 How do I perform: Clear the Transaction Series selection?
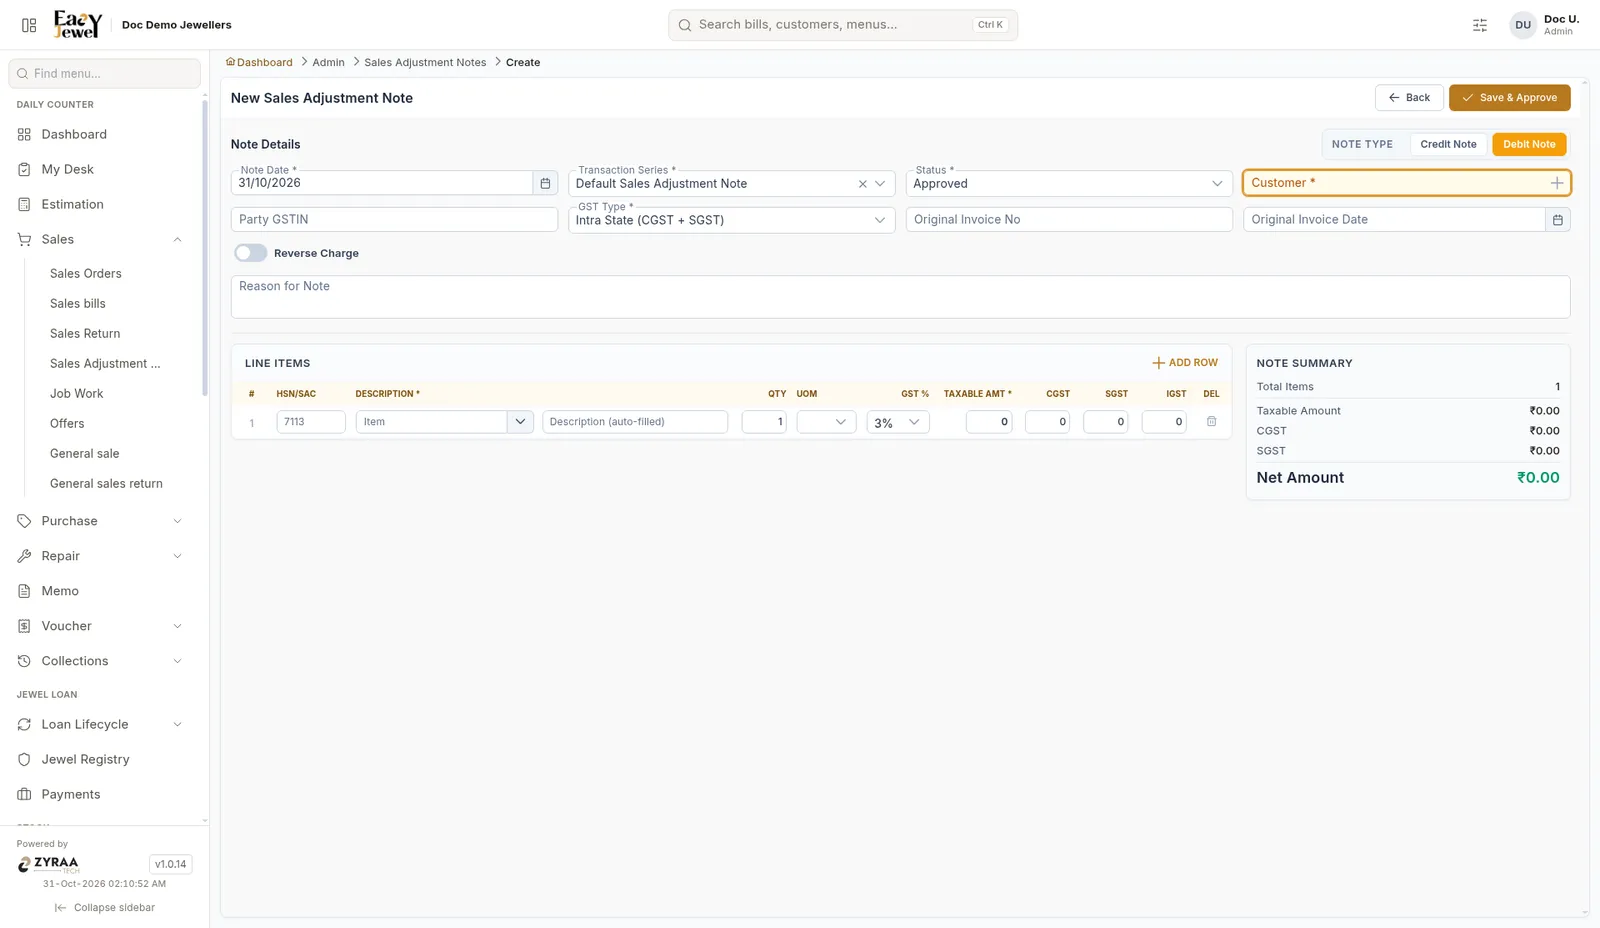click(x=862, y=184)
